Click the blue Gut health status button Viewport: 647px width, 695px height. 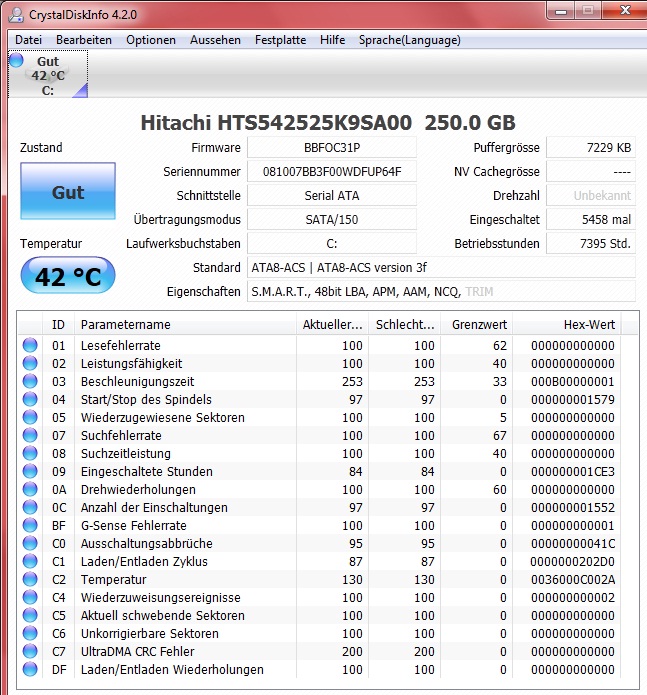pos(68,191)
